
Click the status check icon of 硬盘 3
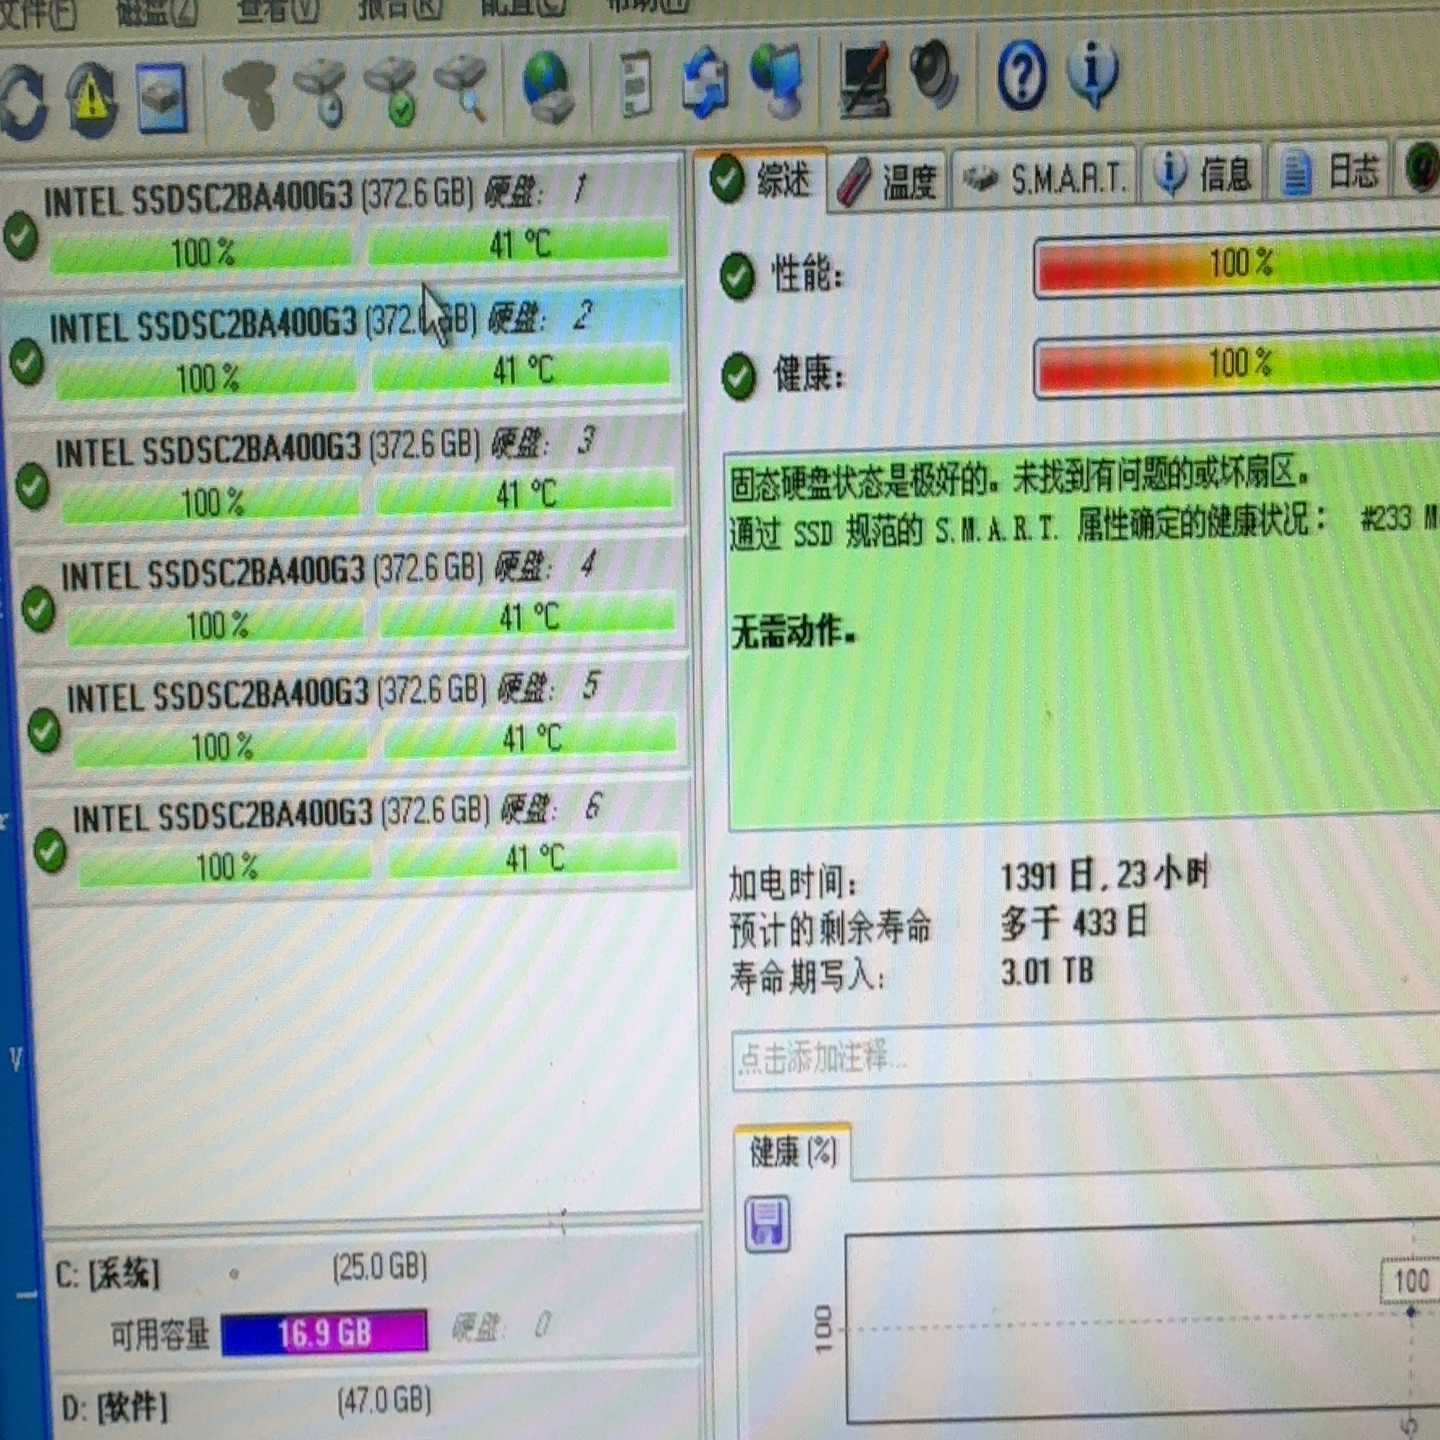coord(32,486)
